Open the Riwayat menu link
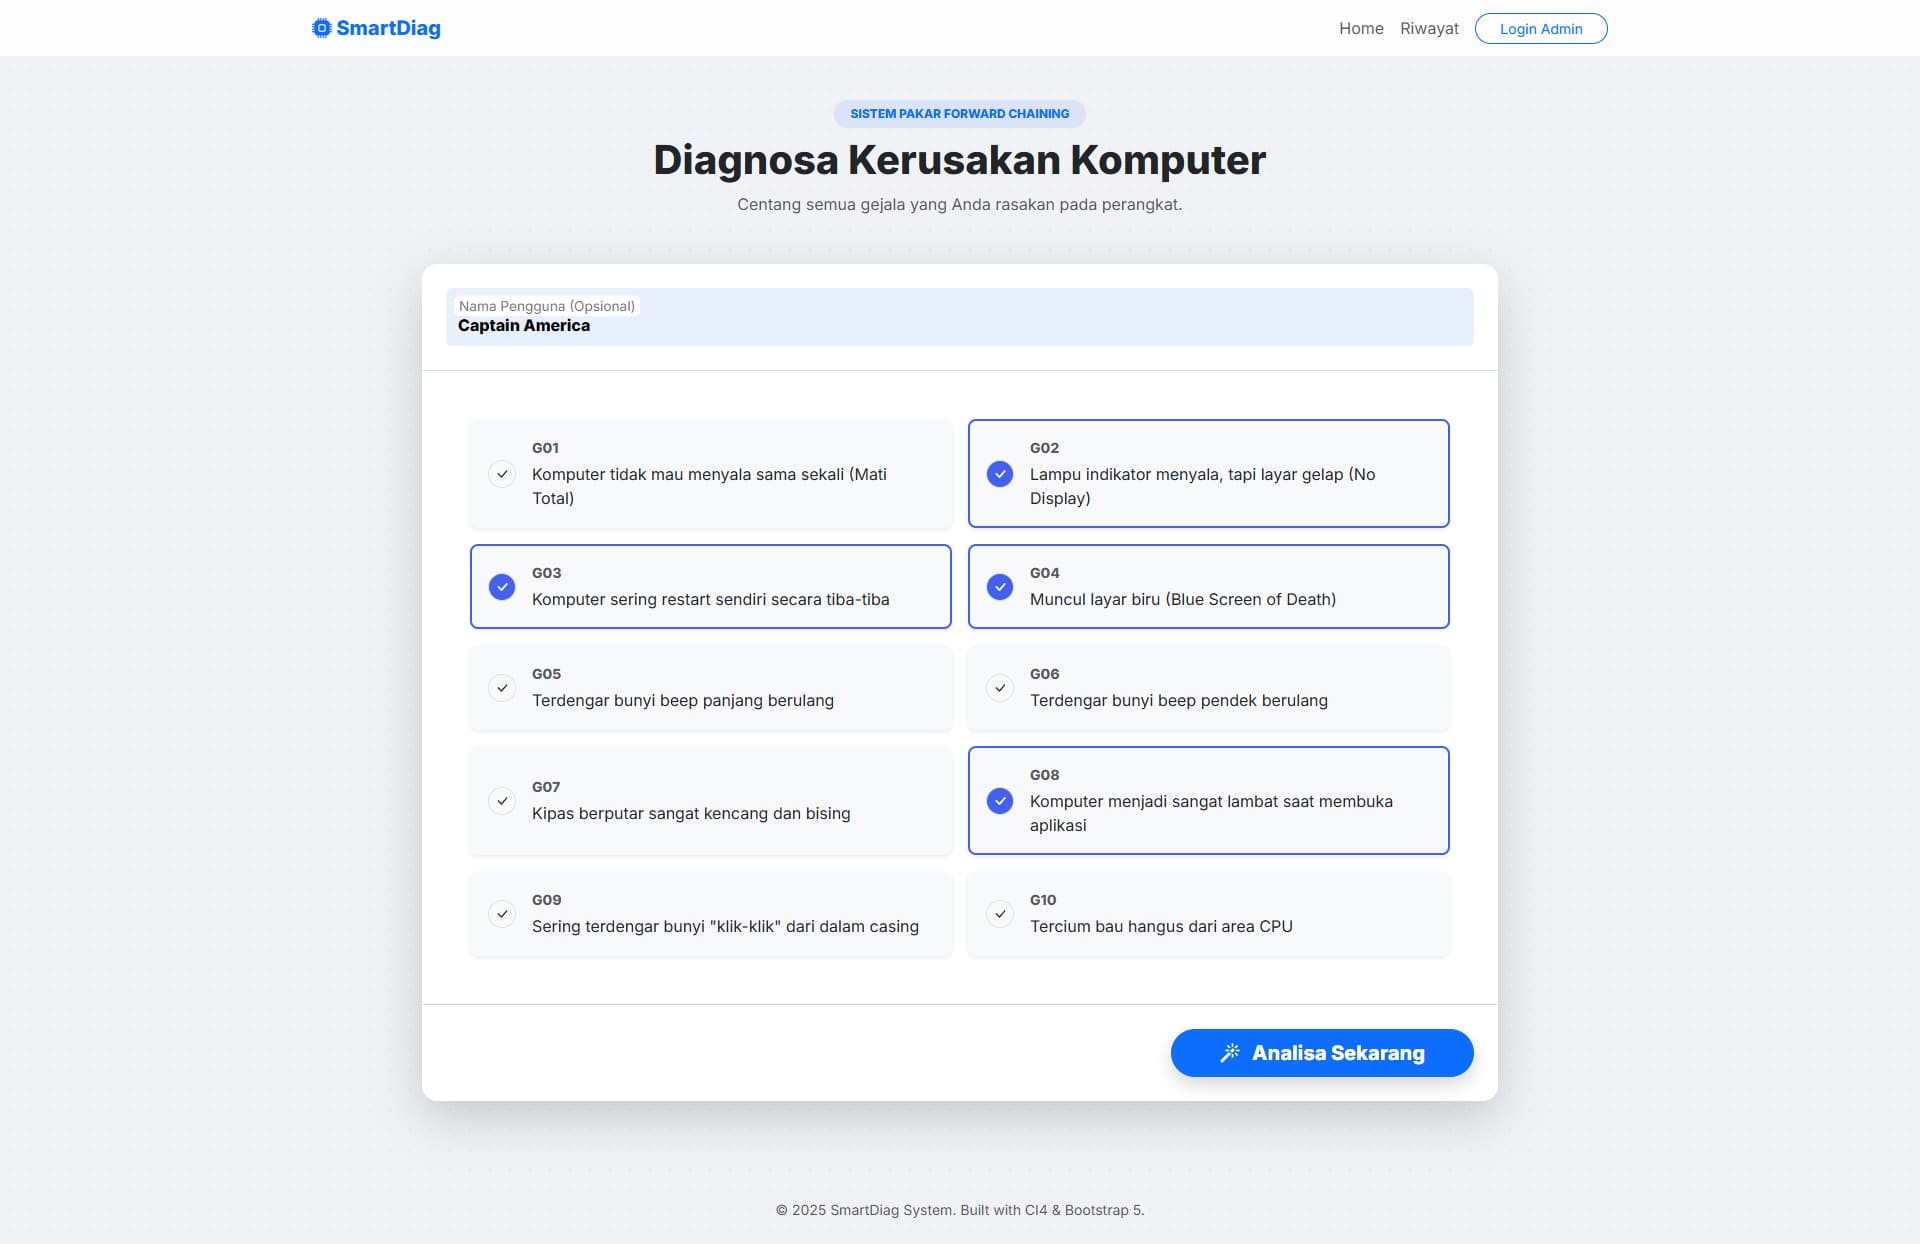Image resolution: width=1920 pixels, height=1244 pixels. point(1429,28)
